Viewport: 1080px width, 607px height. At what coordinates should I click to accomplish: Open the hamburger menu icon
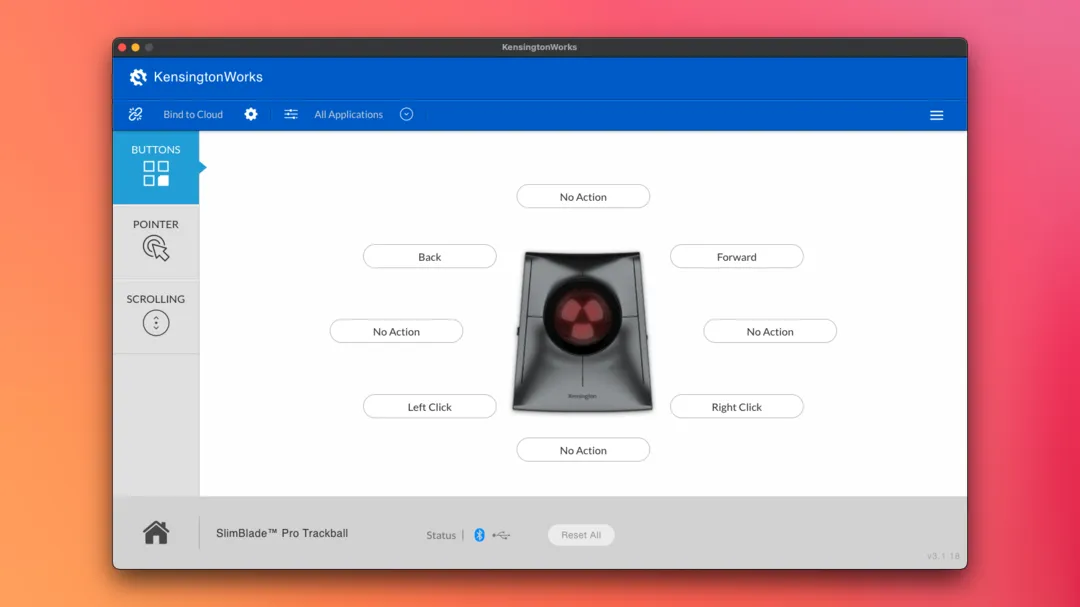(x=936, y=115)
